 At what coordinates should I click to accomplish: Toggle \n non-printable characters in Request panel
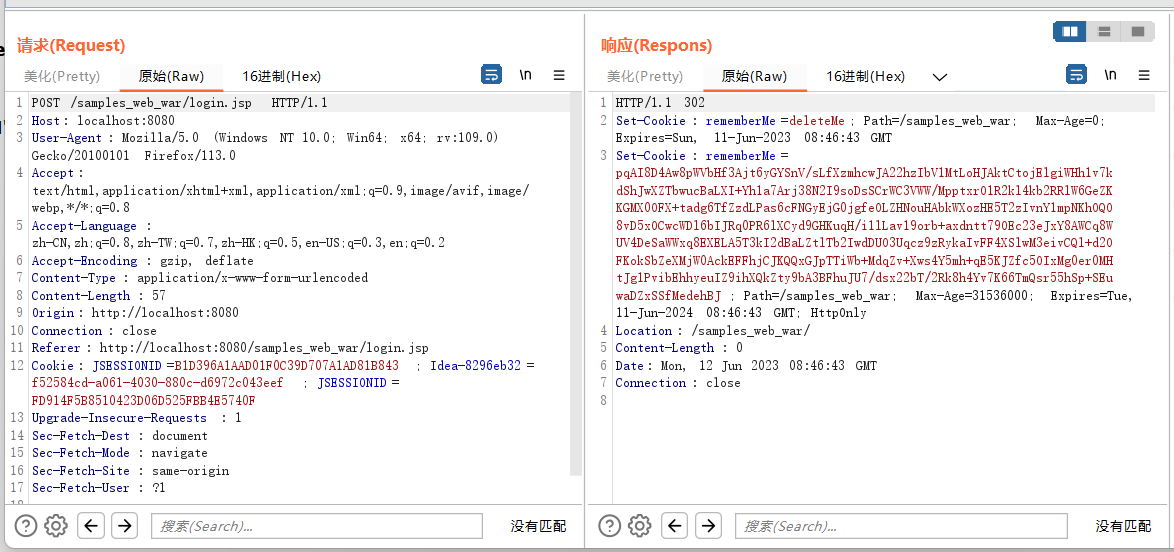(x=525, y=75)
